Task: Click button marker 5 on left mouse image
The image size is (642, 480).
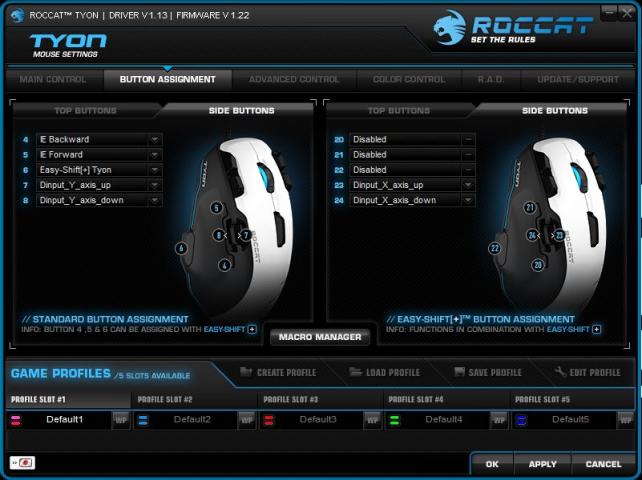Action: point(217,208)
